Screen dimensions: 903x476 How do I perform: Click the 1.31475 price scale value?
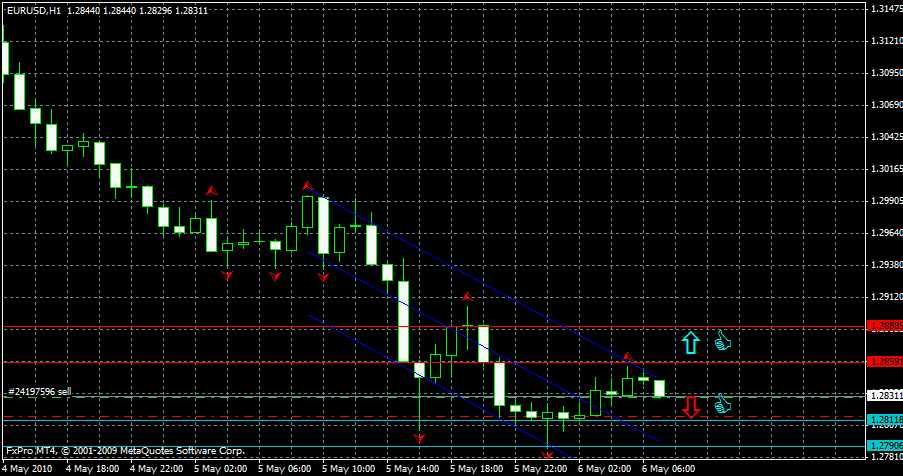point(886,9)
